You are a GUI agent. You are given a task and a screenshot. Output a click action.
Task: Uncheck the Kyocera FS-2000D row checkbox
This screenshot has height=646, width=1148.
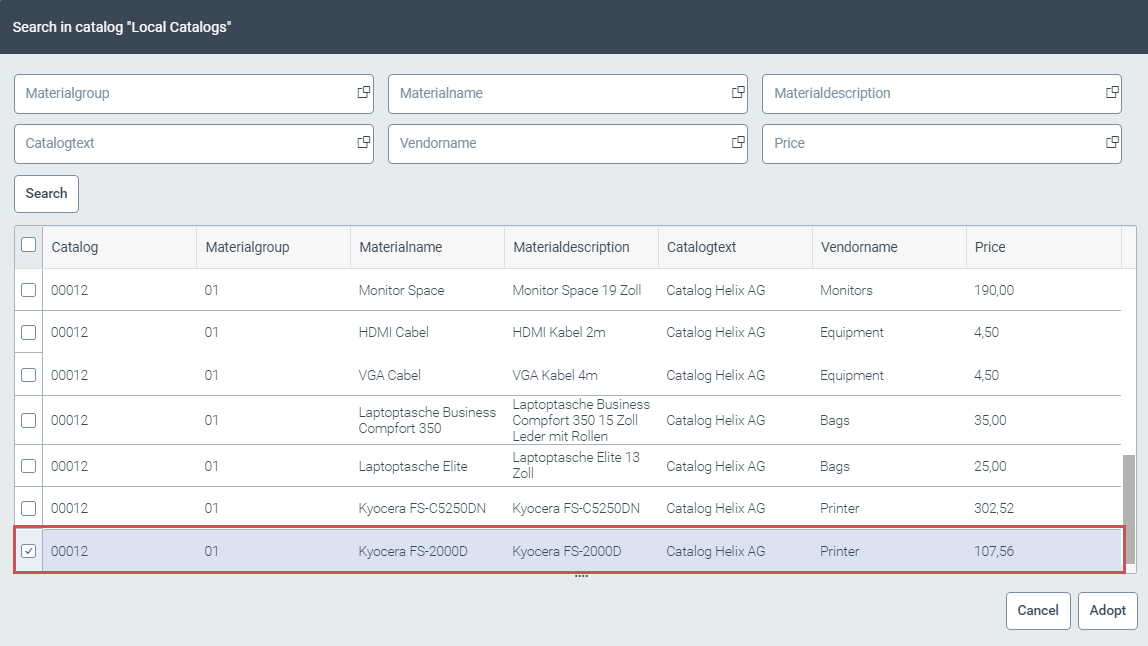coord(29,551)
